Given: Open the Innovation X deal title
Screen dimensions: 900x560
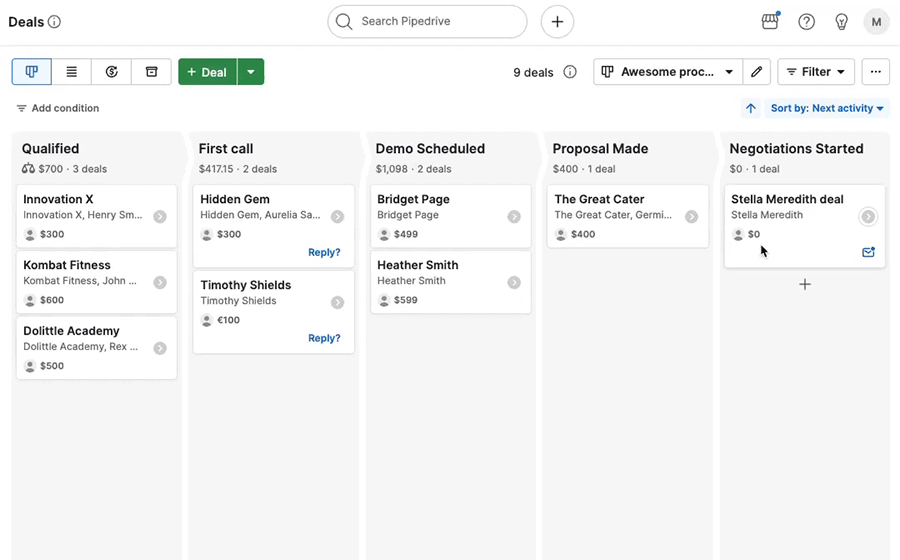Looking at the screenshot, I should 58,199.
